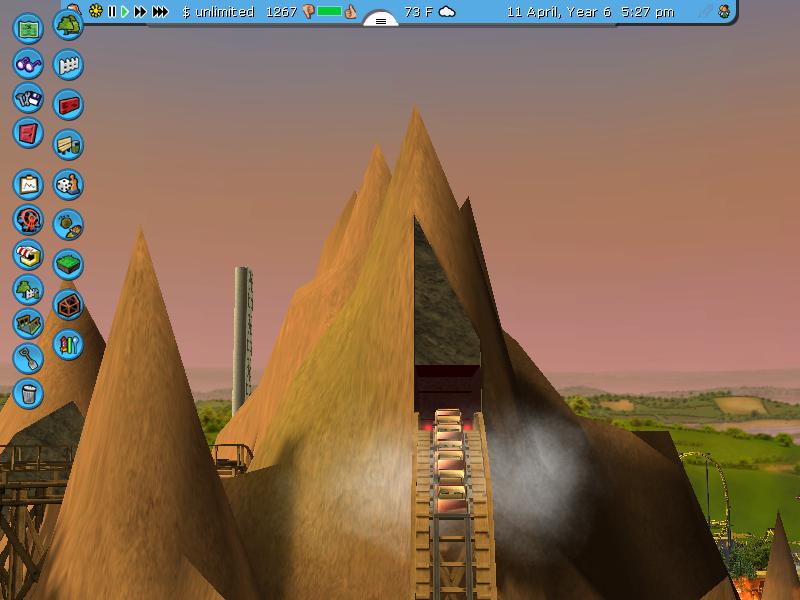Click the red book park management icon
800x600 pixels.
click(x=28, y=133)
